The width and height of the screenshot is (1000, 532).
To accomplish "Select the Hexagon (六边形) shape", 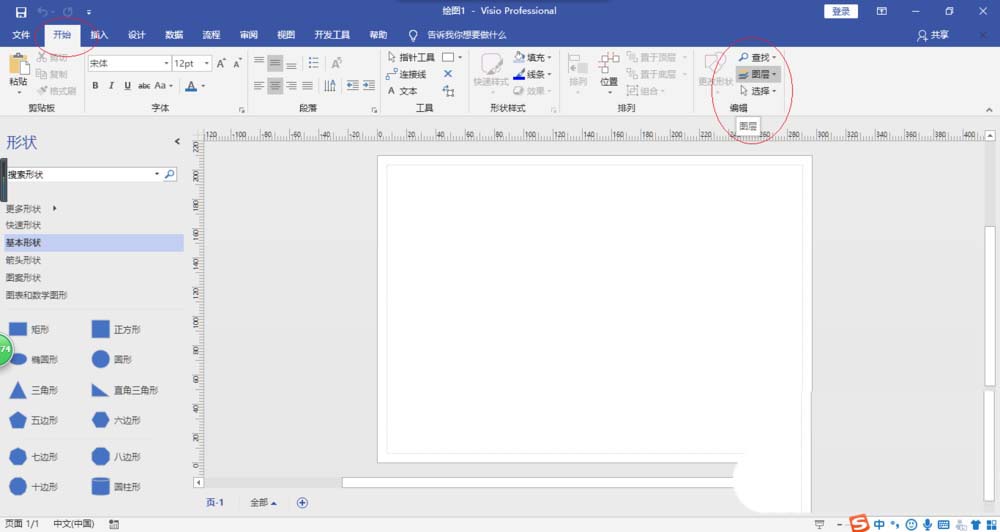I will coord(116,420).
